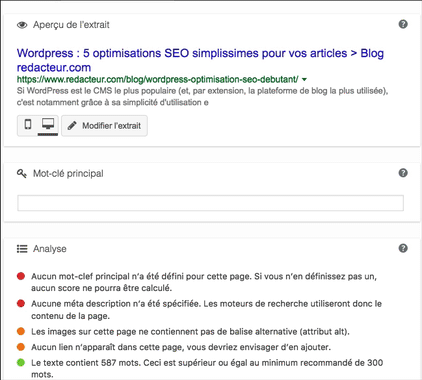Viewport: 422px width, 380px height.
Task: Click the green redacteur.com URL
Action: [x=158, y=79]
